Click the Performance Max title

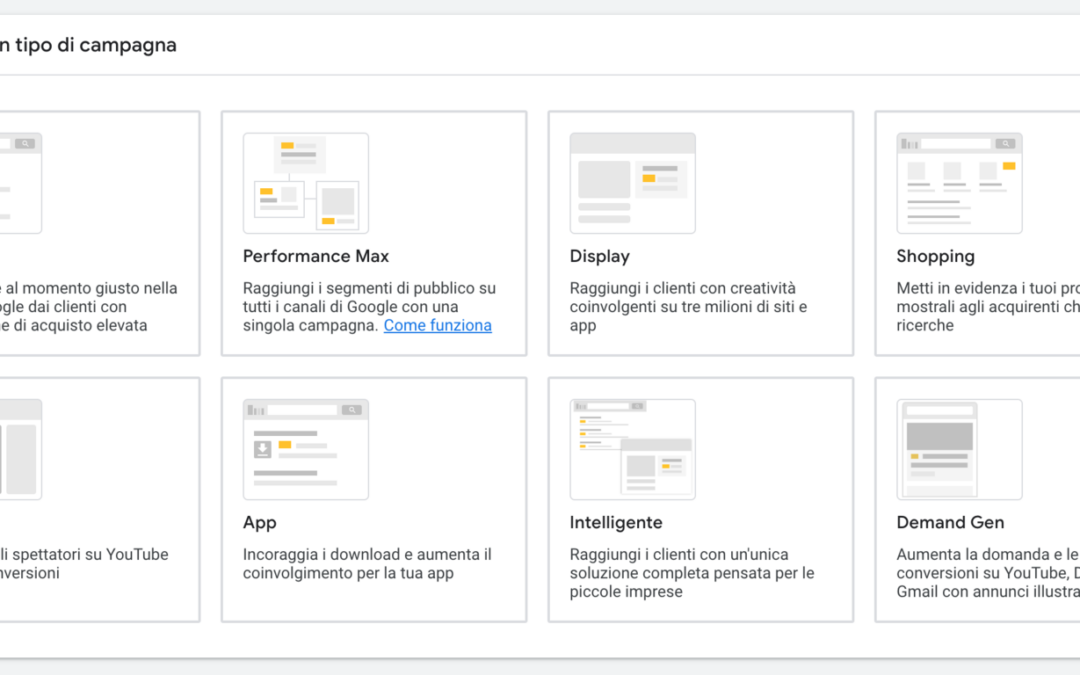(x=315, y=256)
